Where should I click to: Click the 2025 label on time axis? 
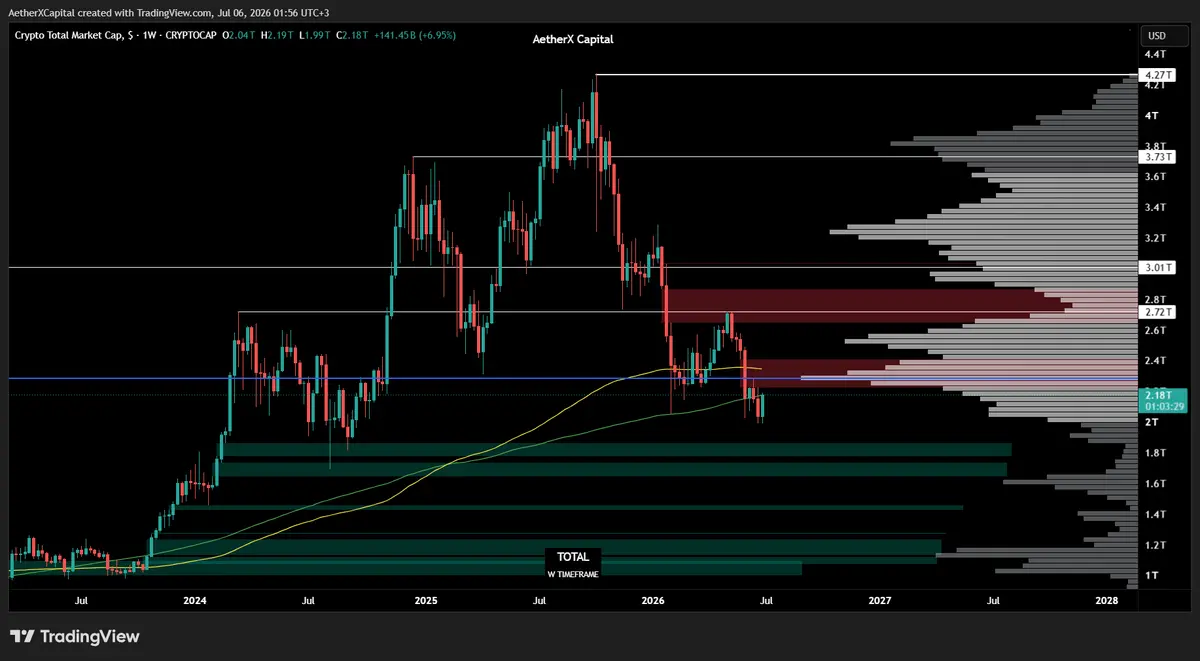pyautogui.click(x=426, y=601)
